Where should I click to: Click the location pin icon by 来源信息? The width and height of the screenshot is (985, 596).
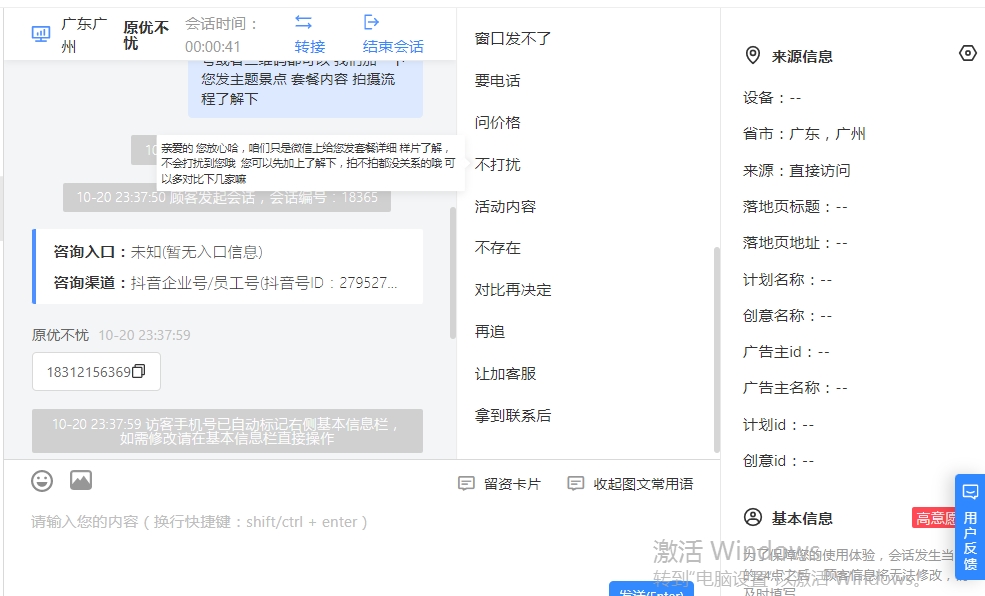(x=753, y=55)
